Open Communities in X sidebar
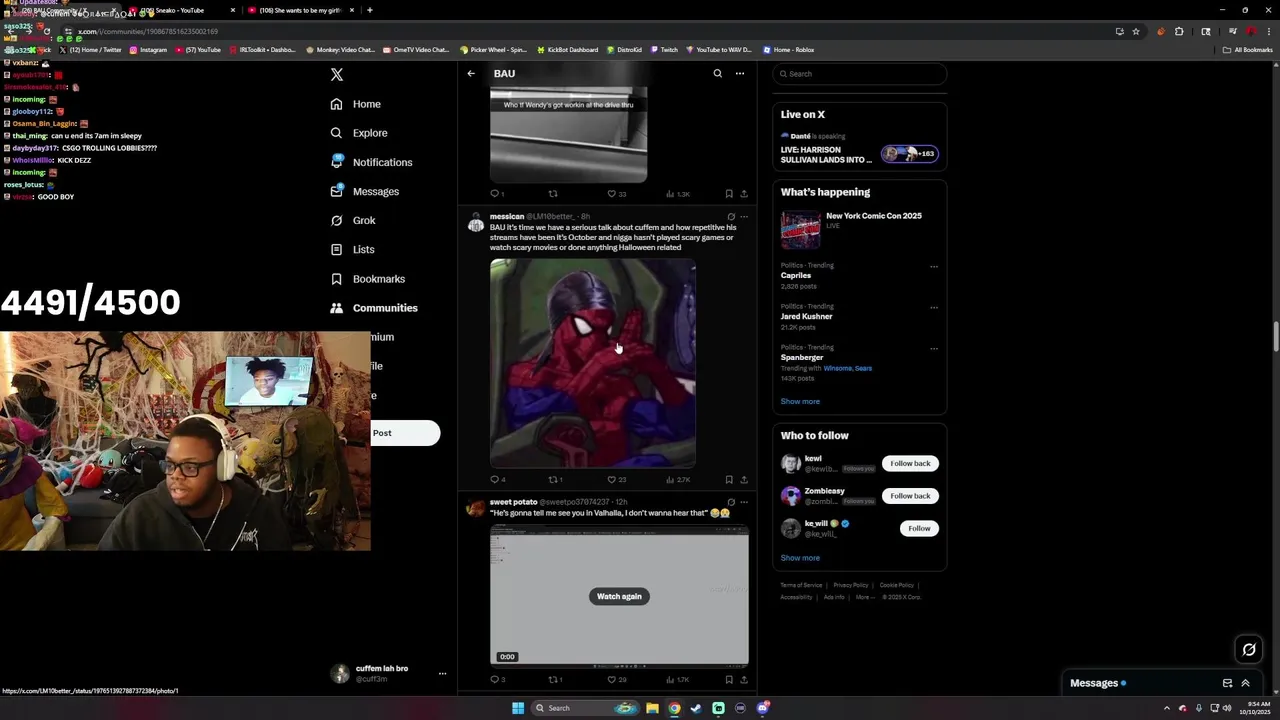 pyautogui.click(x=374, y=308)
